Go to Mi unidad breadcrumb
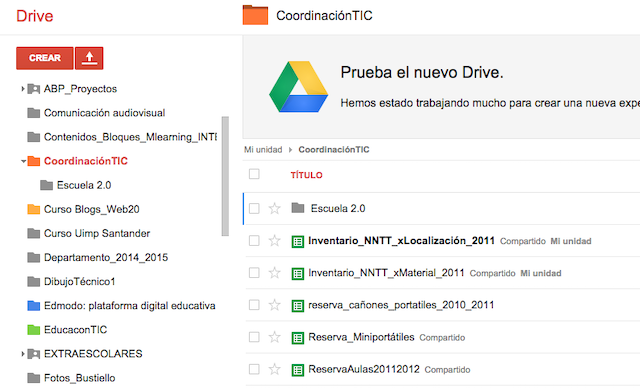This screenshot has height=388, width=640. tap(263, 150)
